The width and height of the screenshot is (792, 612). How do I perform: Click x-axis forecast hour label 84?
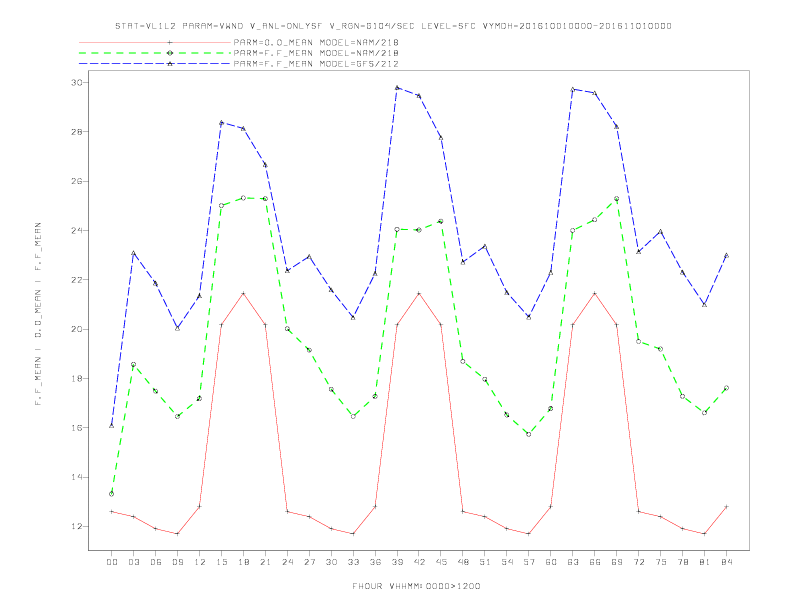click(x=727, y=562)
